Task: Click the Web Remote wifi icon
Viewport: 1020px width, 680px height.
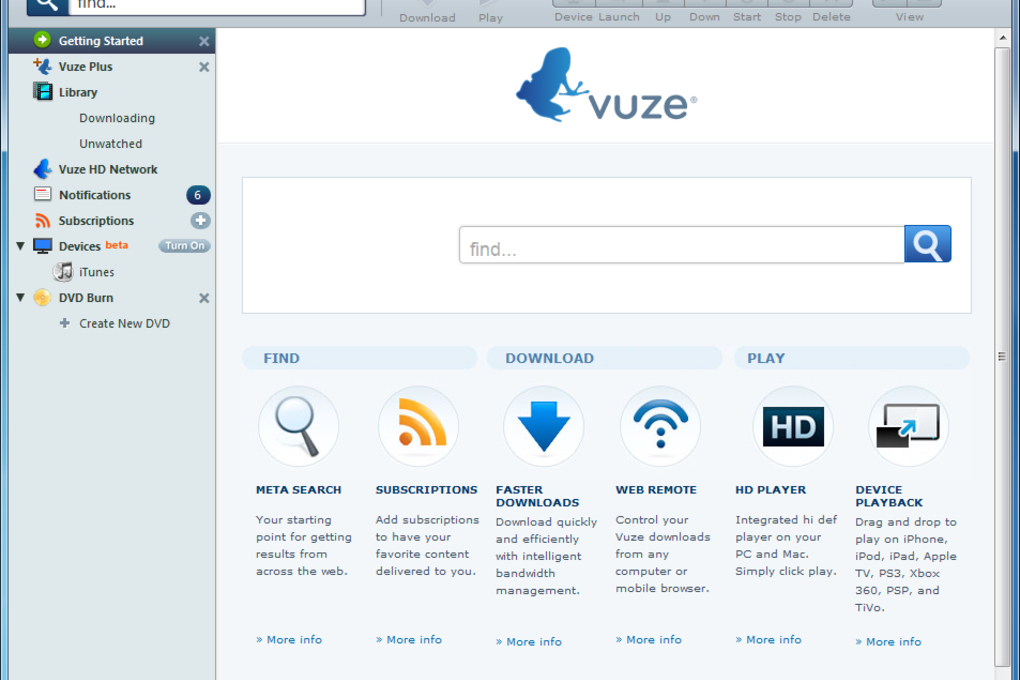Action: click(x=660, y=426)
